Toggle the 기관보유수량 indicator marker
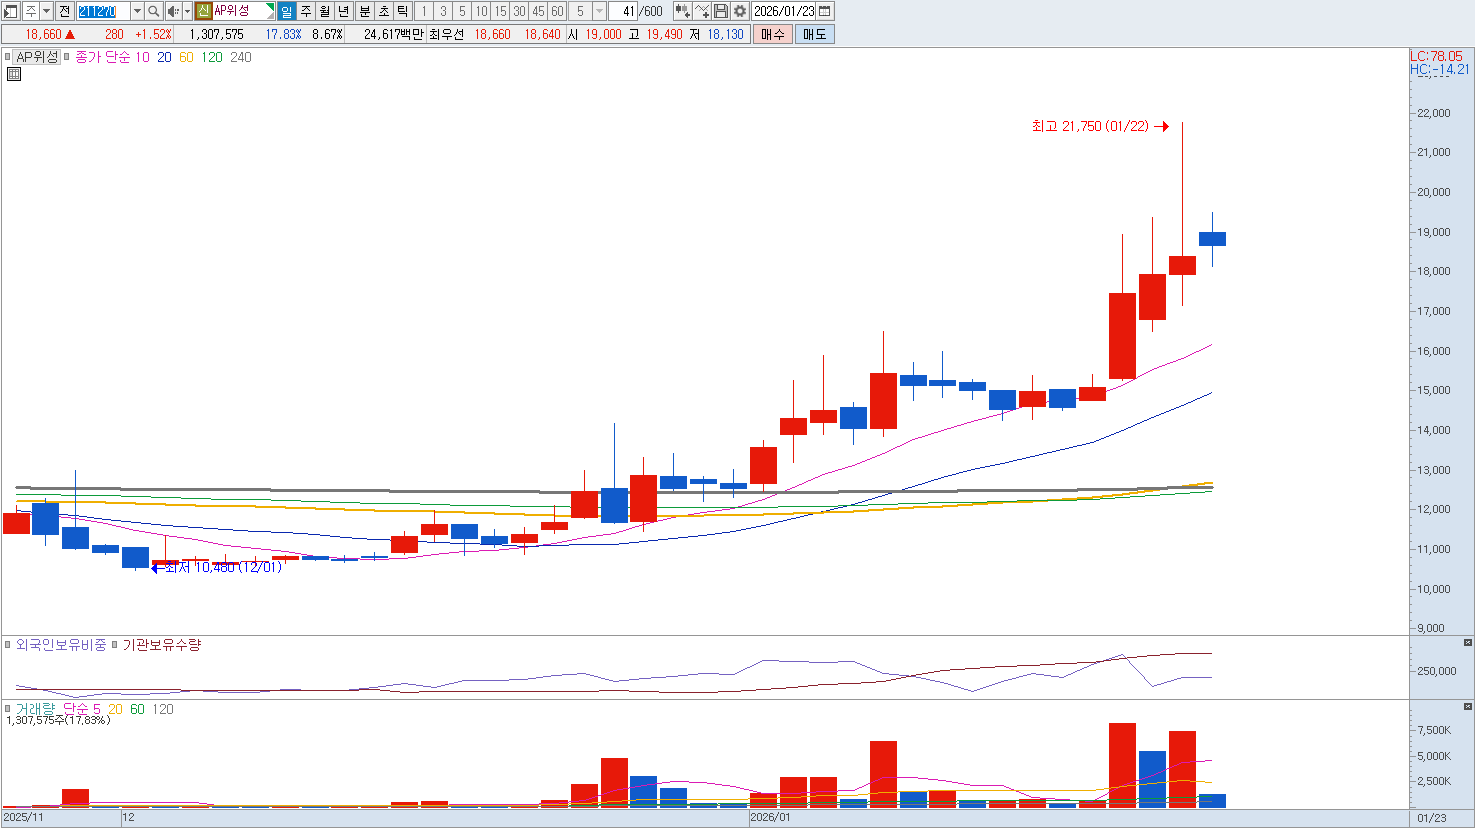The height and width of the screenshot is (828, 1475). (114, 645)
